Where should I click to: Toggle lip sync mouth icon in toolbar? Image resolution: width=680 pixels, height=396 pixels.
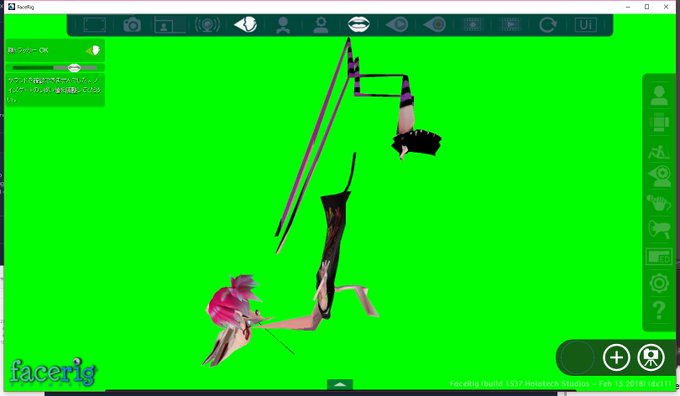click(359, 24)
